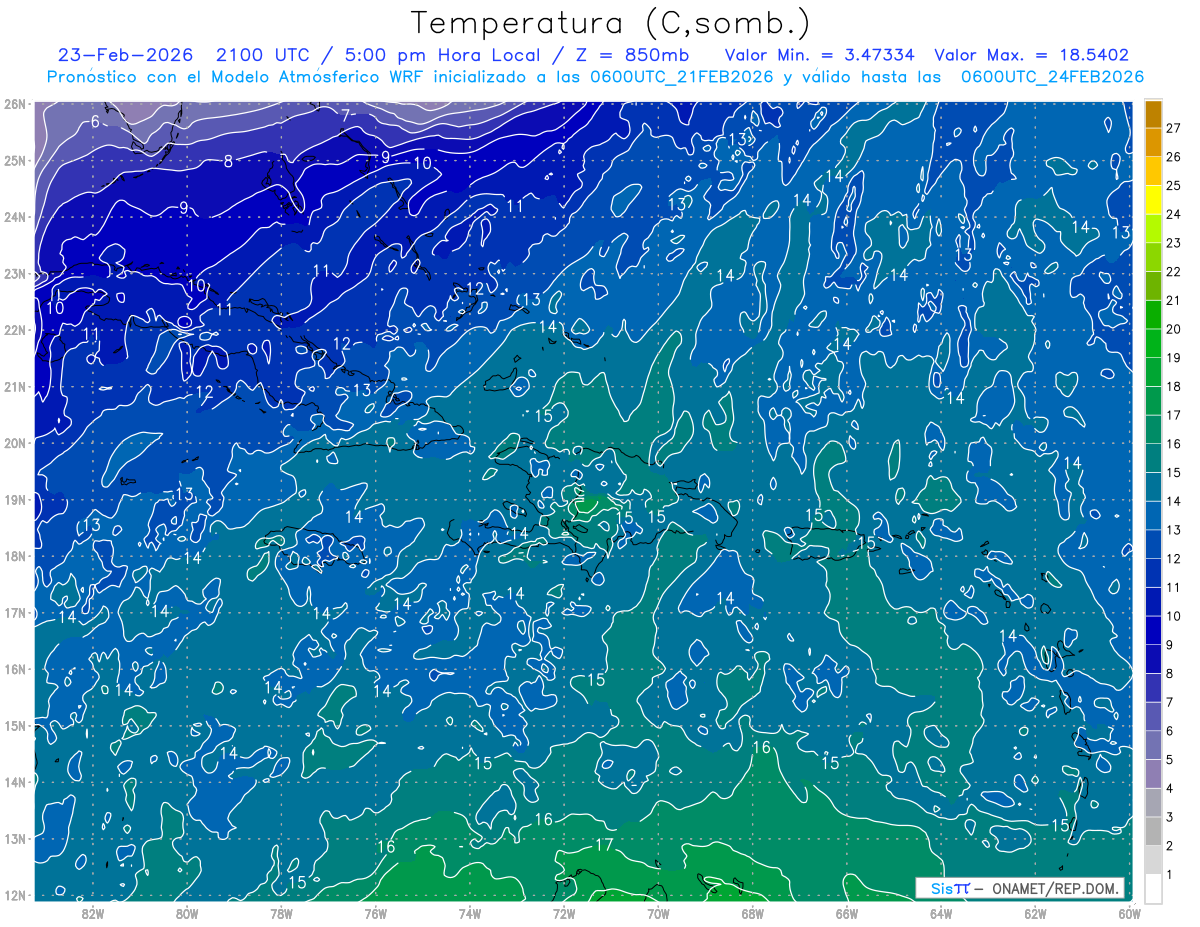Click the "21N" latitude axis label
This screenshot has width=1200, height=927.
pos(14,386)
